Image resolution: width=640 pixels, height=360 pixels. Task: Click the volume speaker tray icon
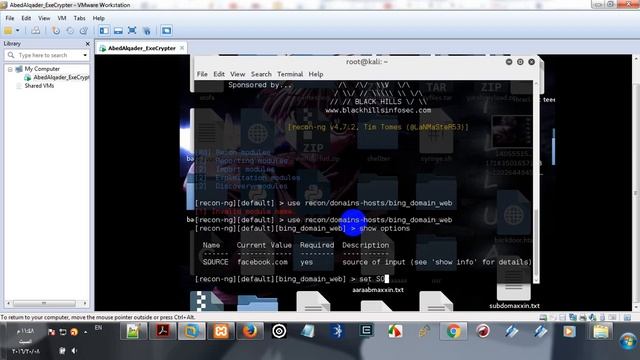(74, 351)
